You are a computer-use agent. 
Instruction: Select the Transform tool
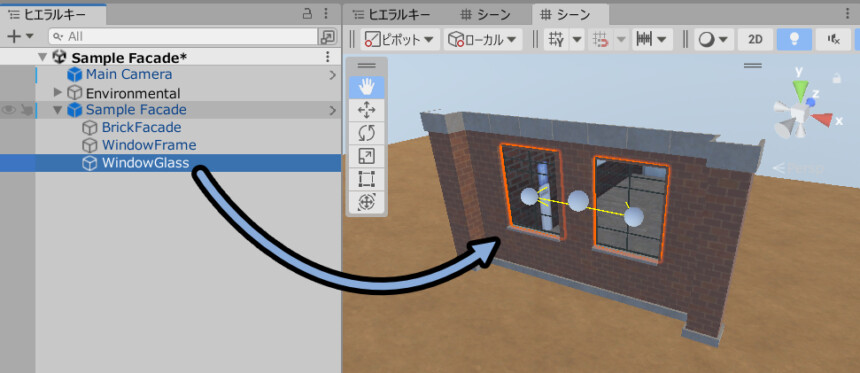pos(366,202)
